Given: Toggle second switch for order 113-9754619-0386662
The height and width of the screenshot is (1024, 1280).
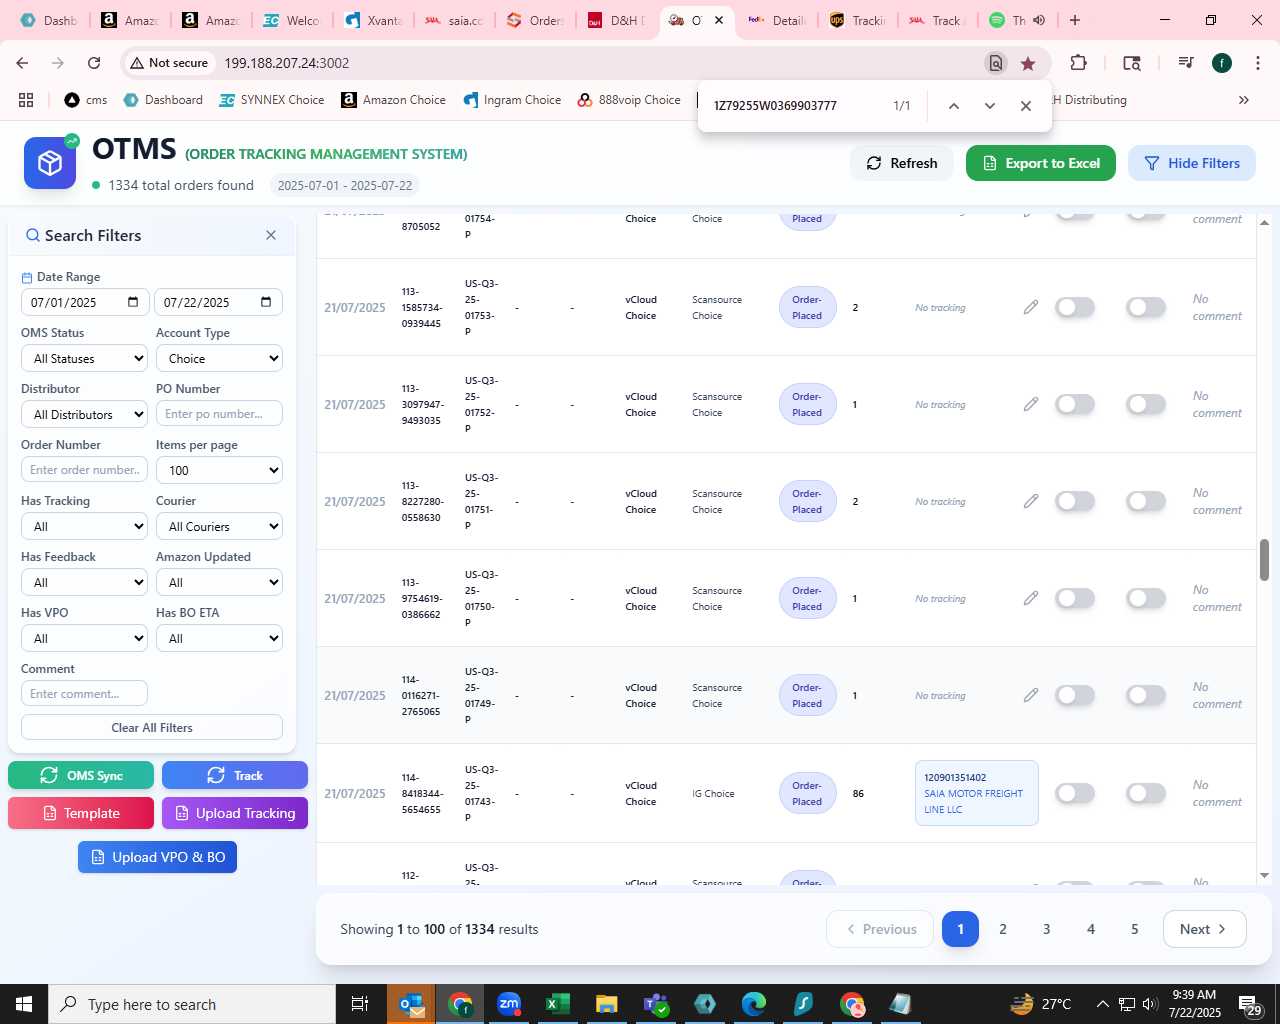Looking at the screenshot, I should click(x=1146, y=598).
